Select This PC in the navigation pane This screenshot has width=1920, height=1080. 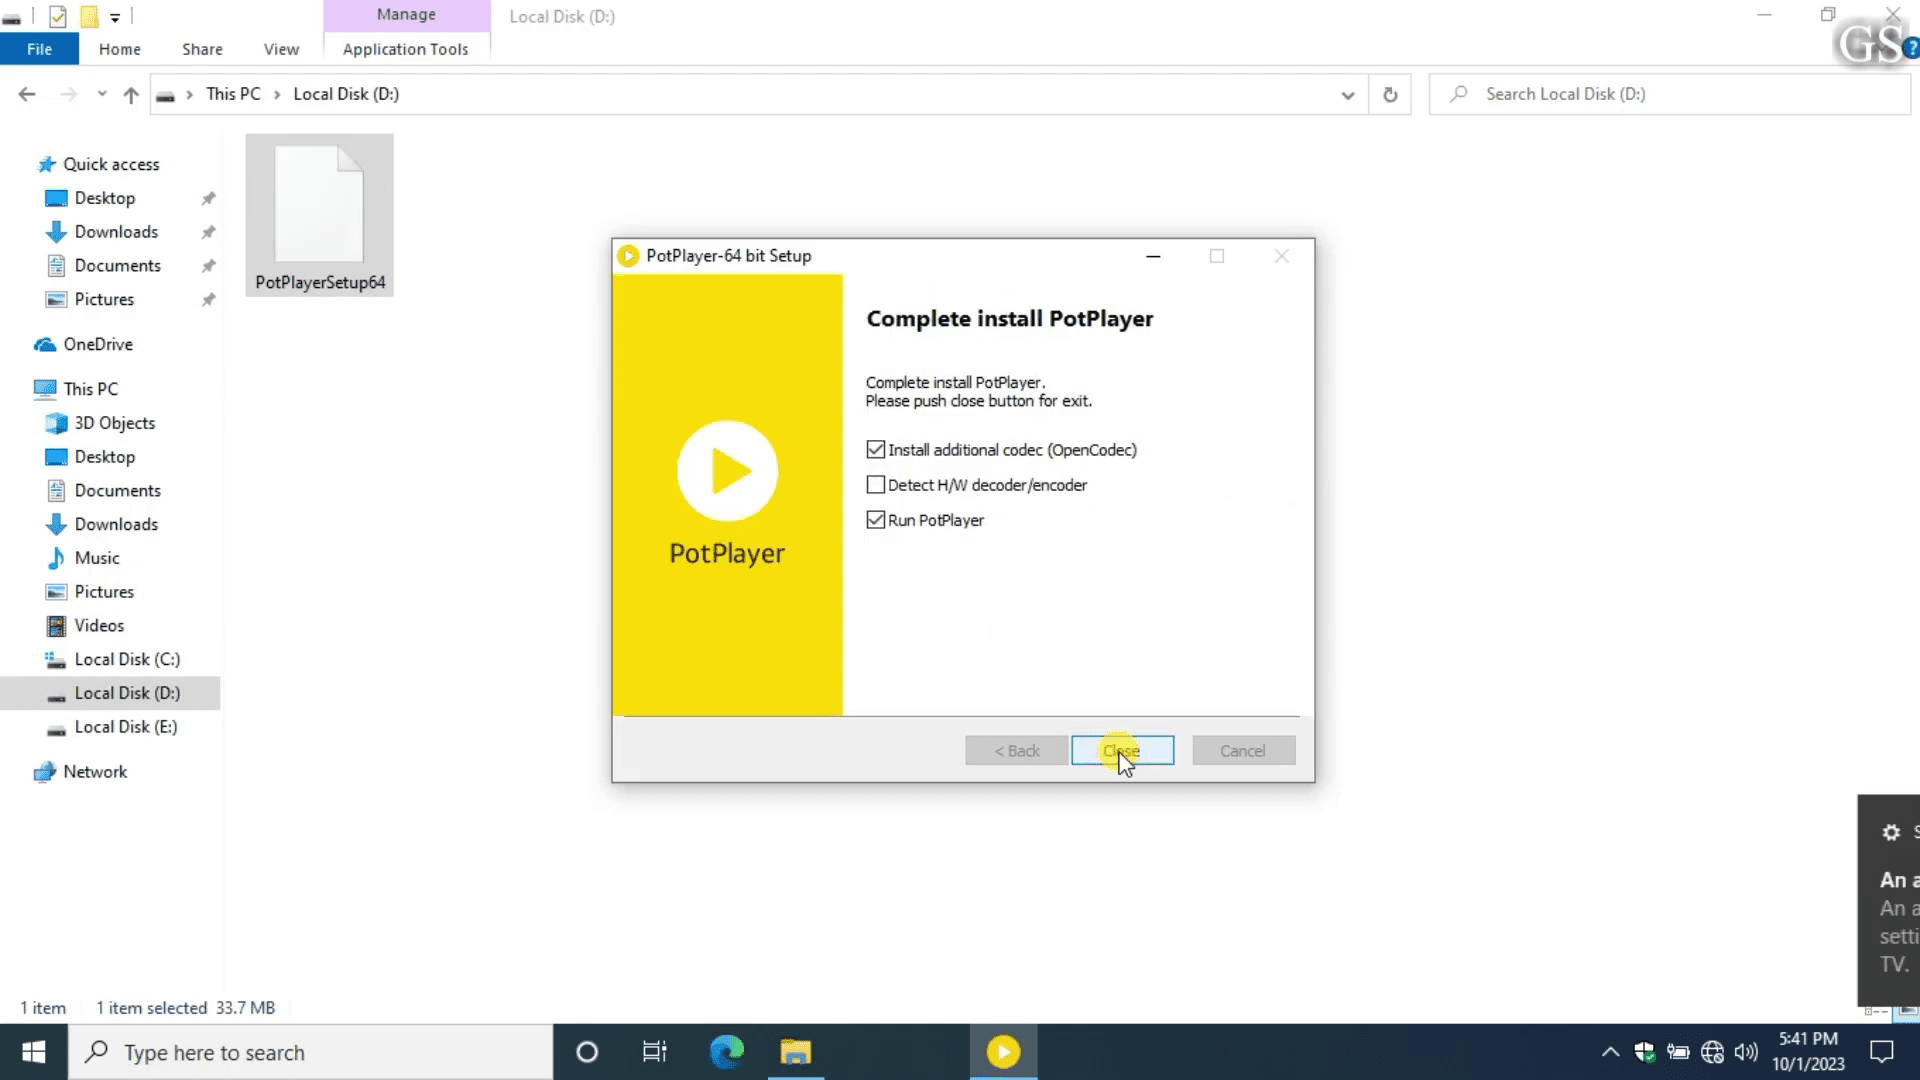[x=90, y=389]
